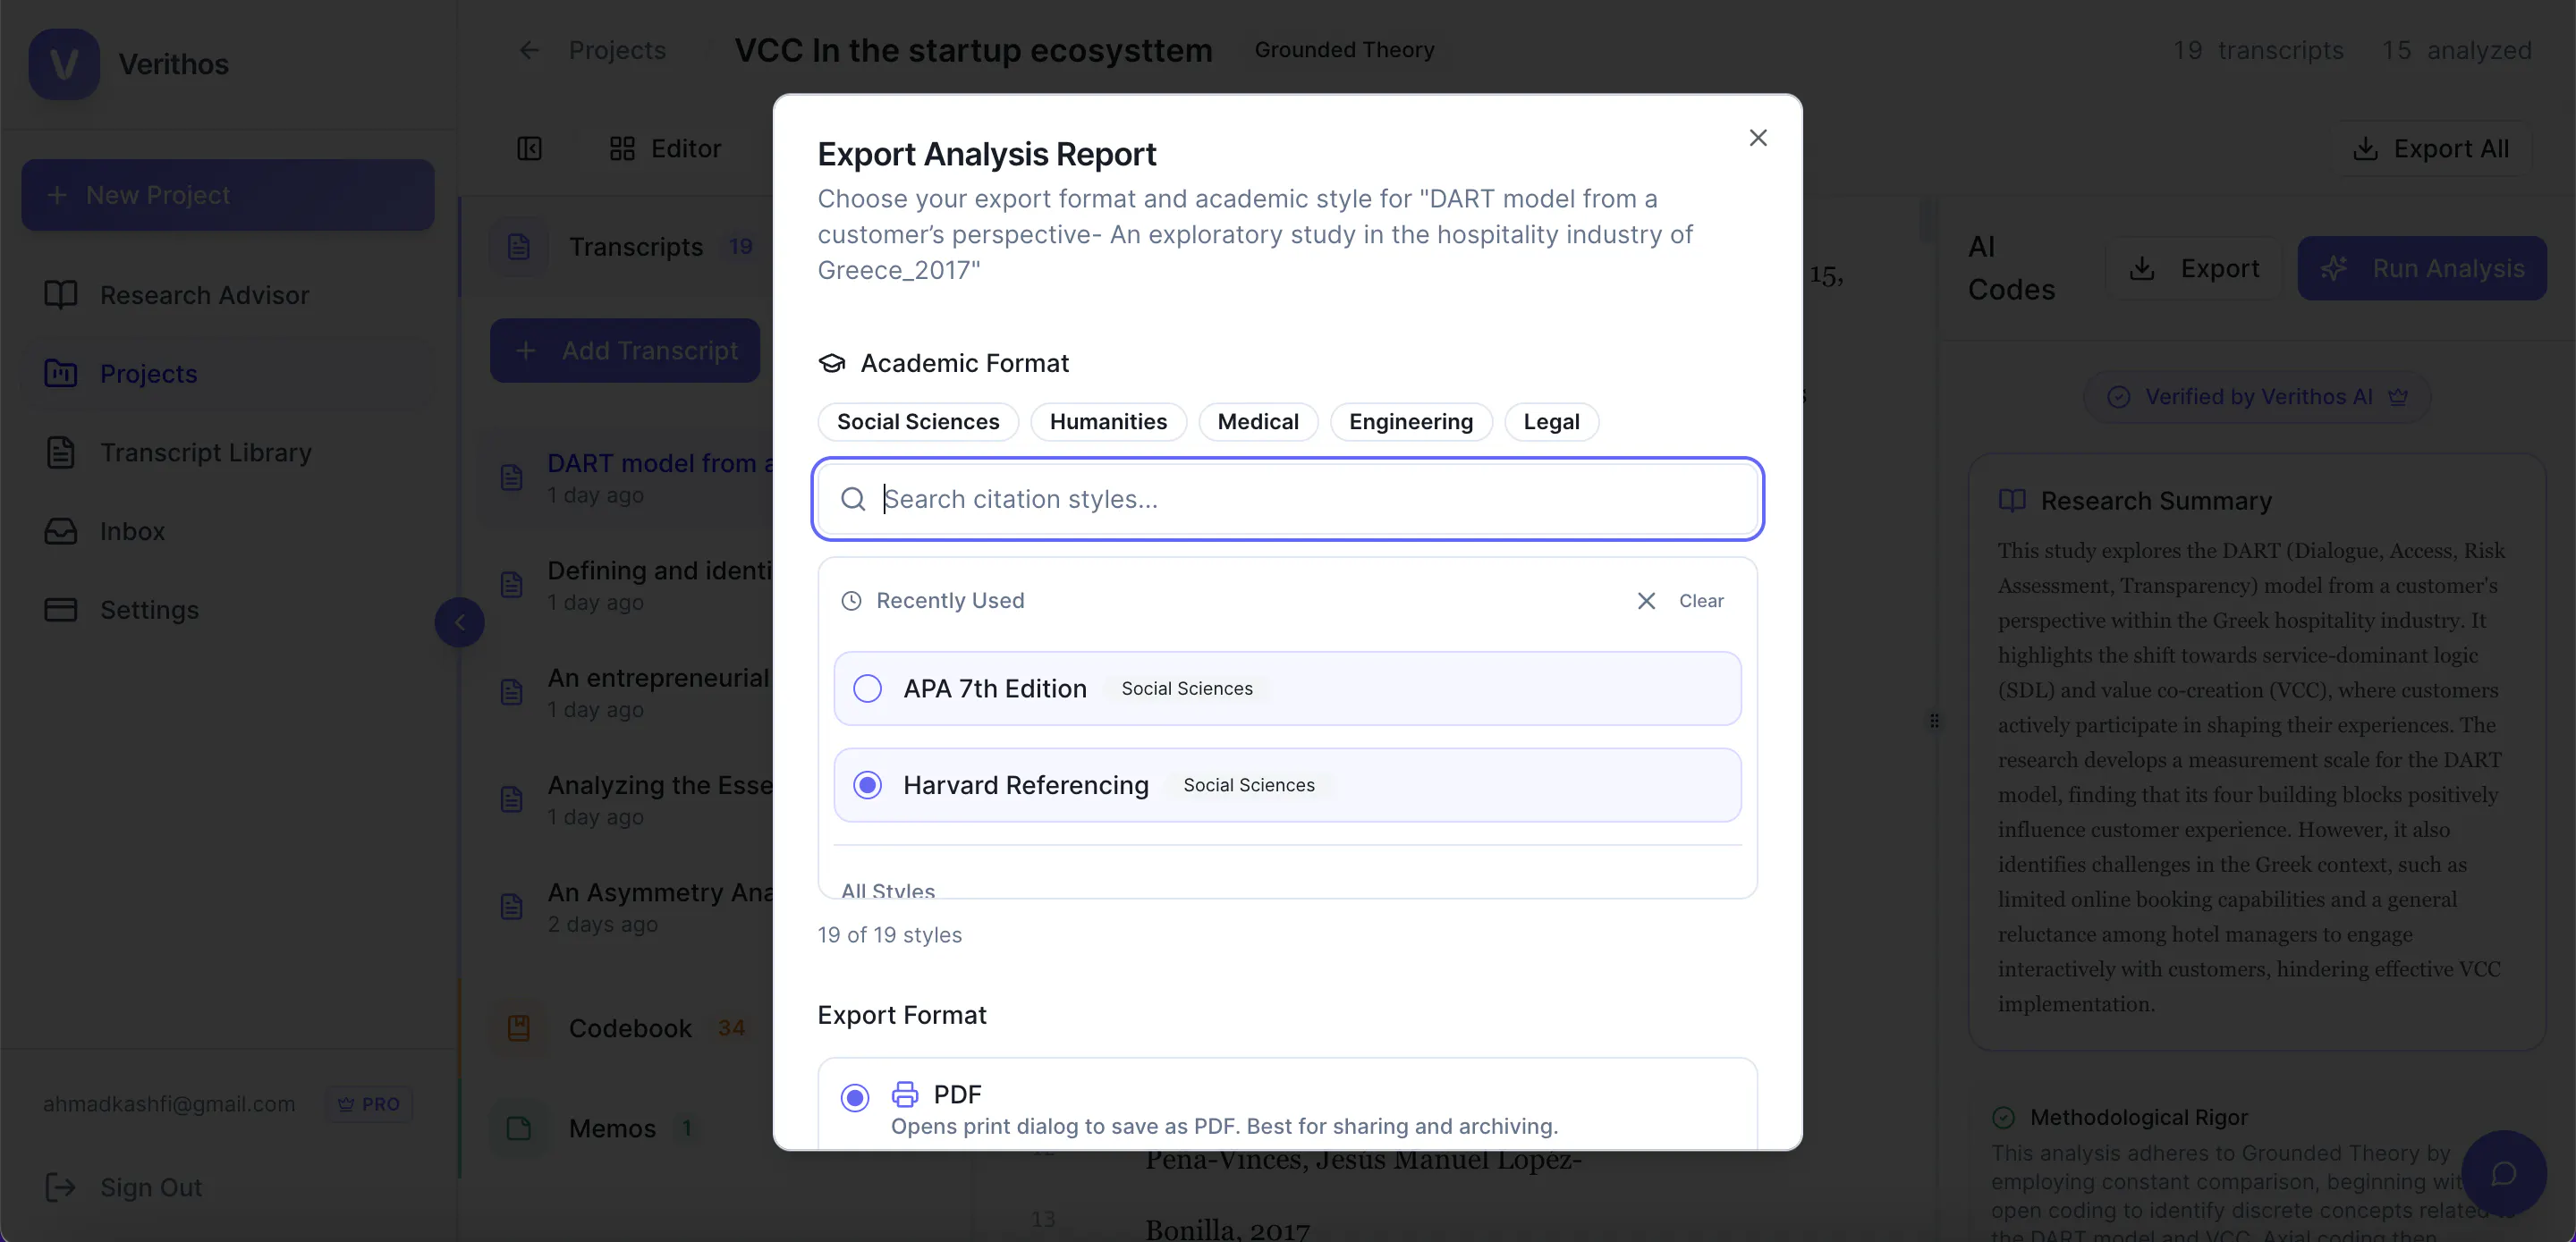Viewport: 2576px width, 1242px height.
Task: Click the Codebook bookmark icon
Action: coord(519,1028)
